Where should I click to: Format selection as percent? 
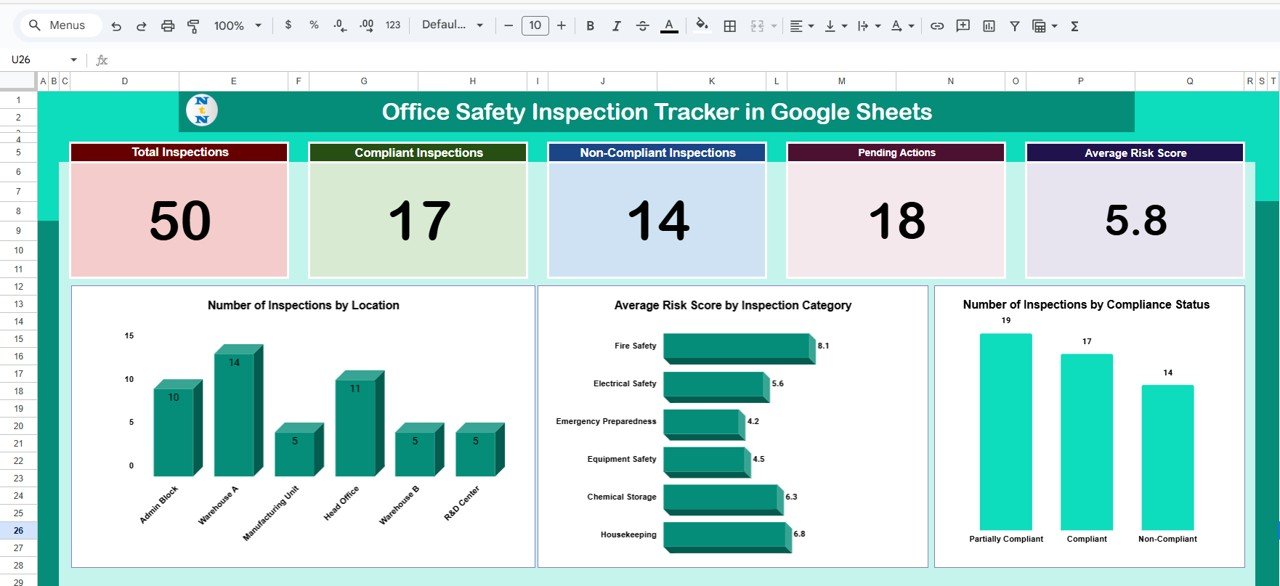[312, 25]
